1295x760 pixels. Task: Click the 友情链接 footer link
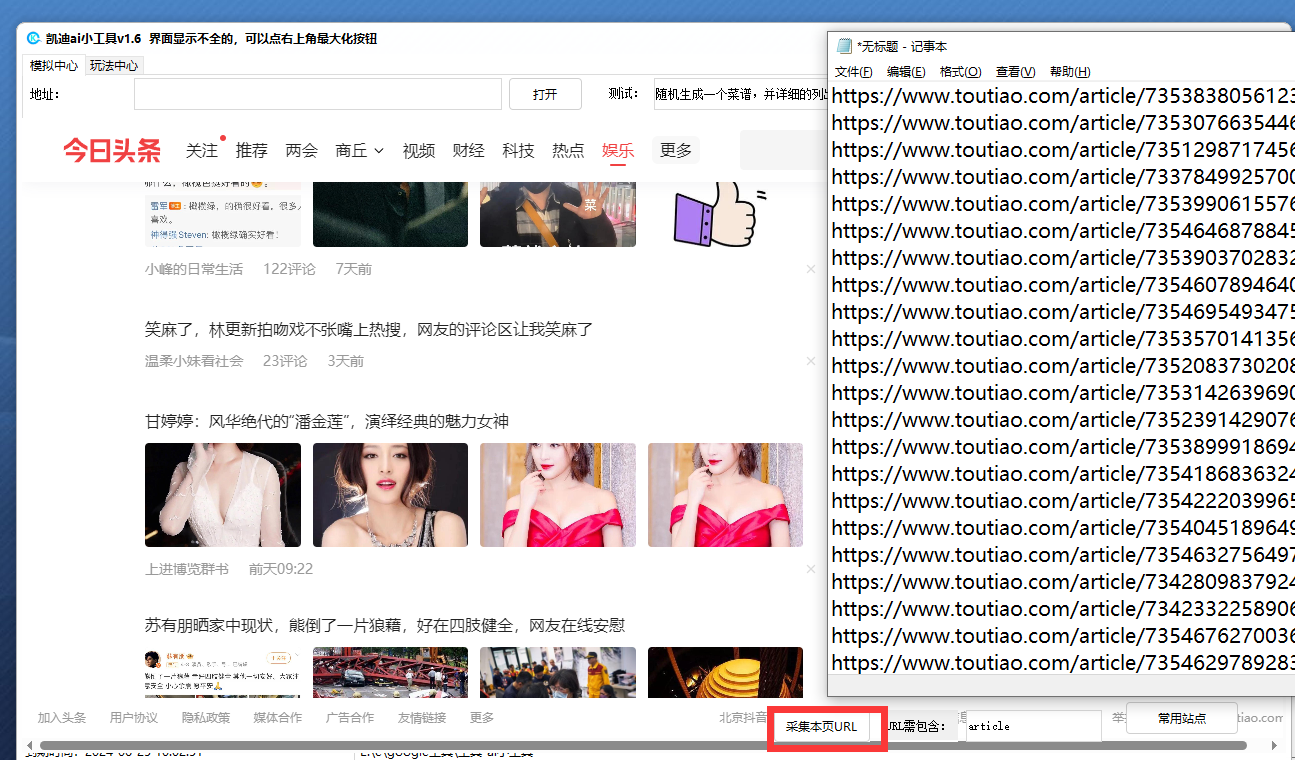(x=422, y=718)
